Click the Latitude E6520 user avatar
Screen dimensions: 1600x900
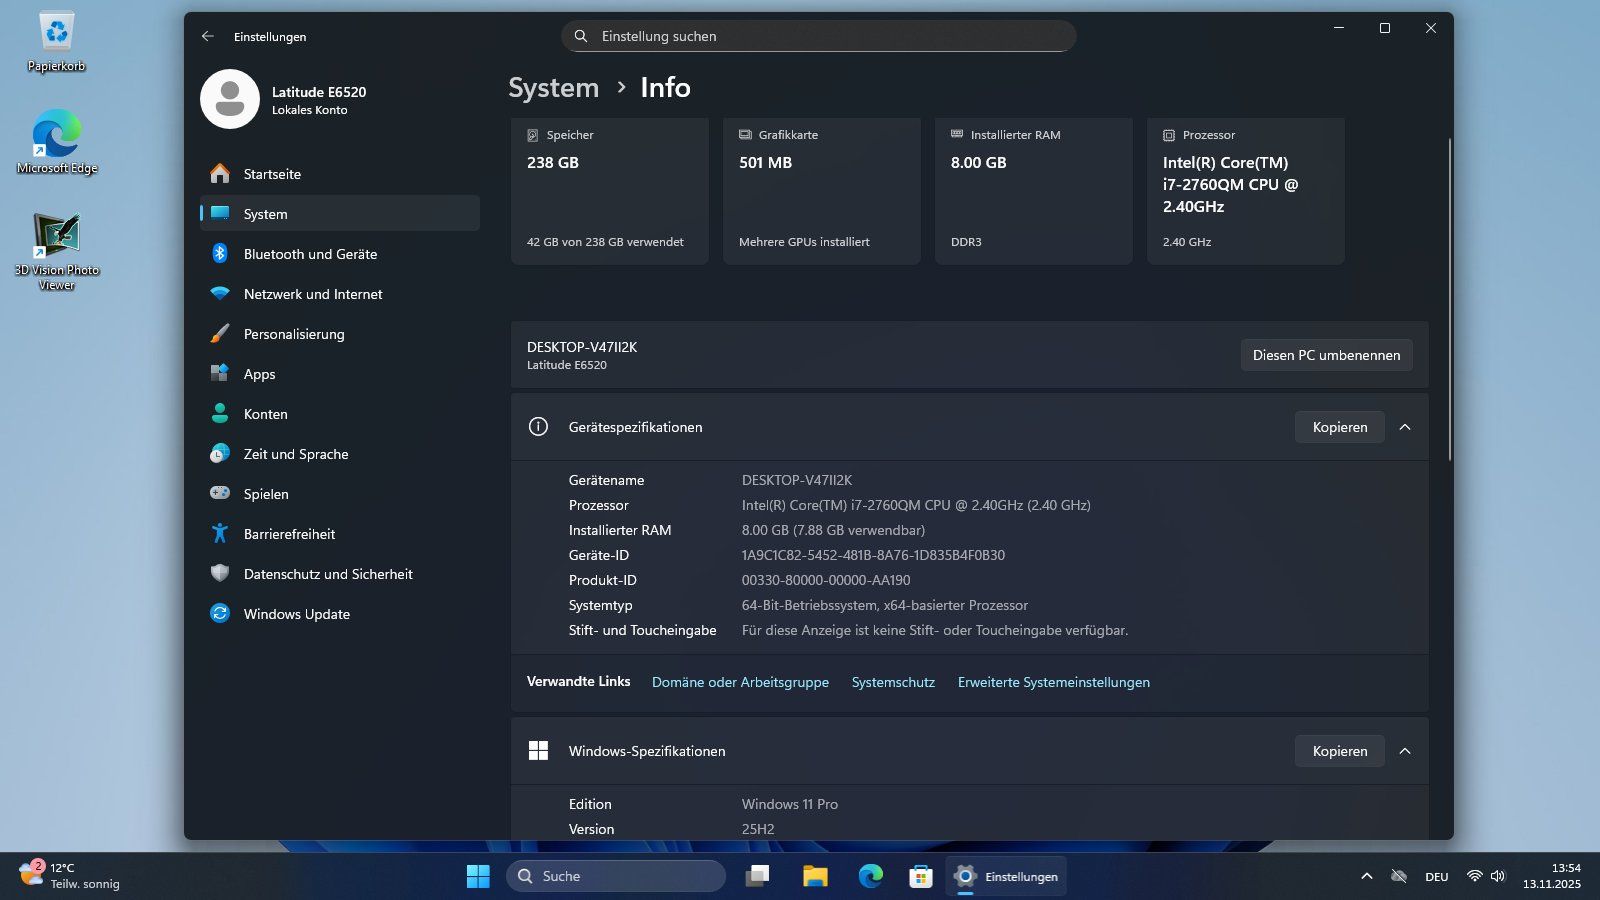click(230, 99)
